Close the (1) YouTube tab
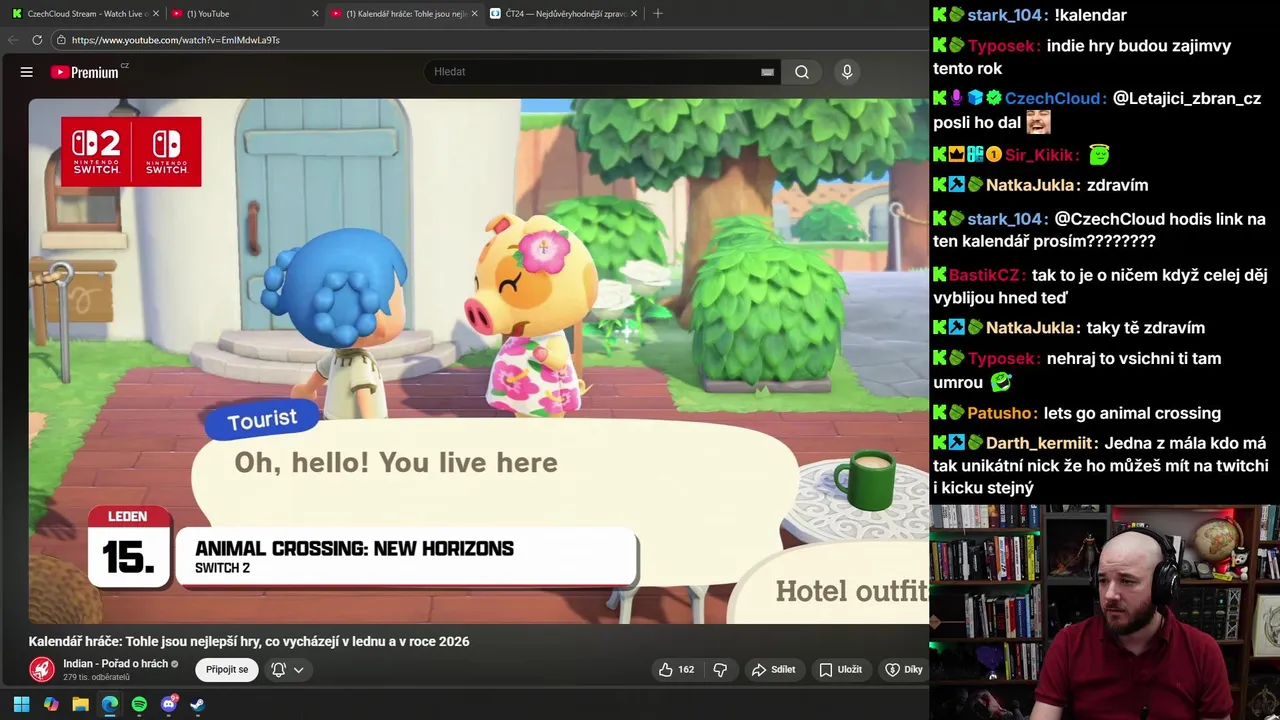 tap(315, 14)
